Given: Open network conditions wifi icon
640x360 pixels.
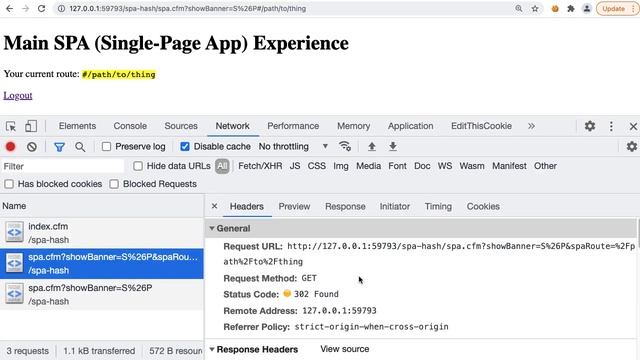Looking at the screenshot, I should pos(345,146).
